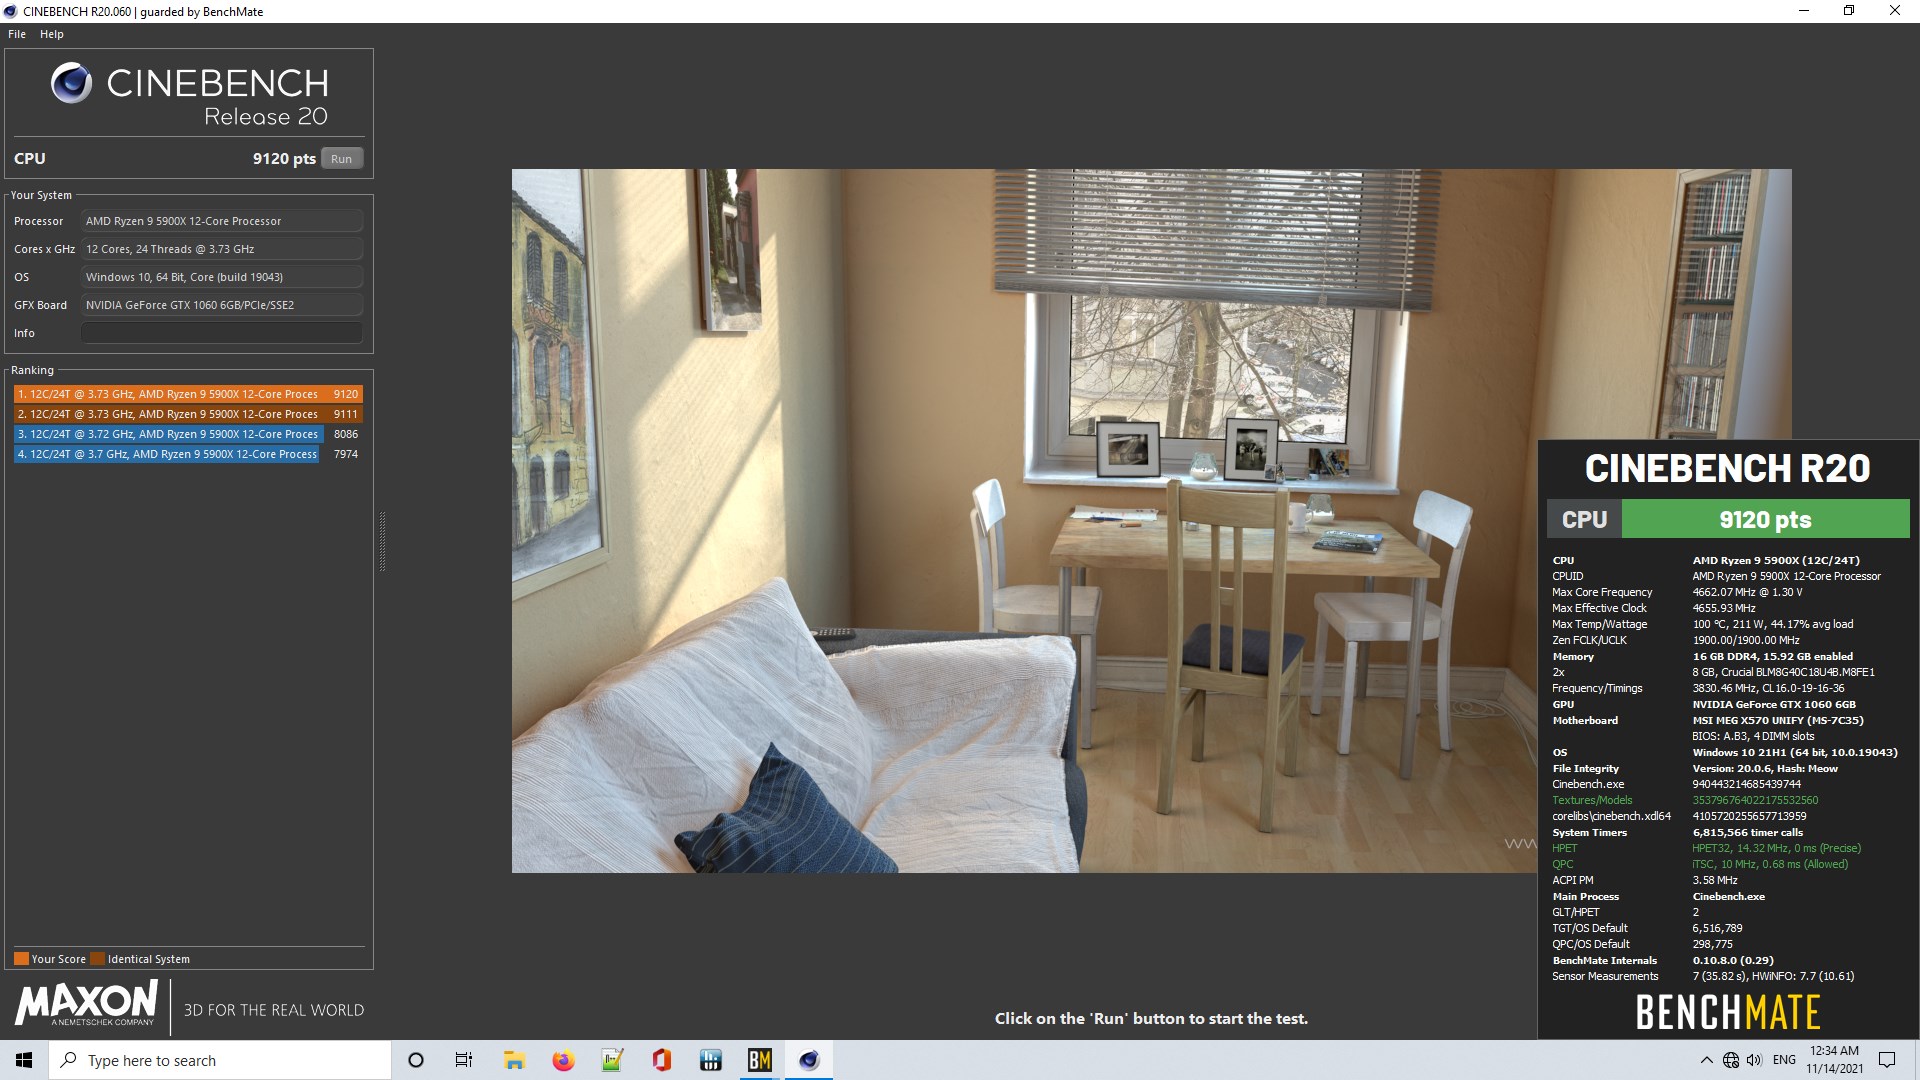This screenshot has height=1080, width=1920.
Task: Click the Cinebench logo icon in left panel
Action: pyautogui.click(x=71, y=83)
